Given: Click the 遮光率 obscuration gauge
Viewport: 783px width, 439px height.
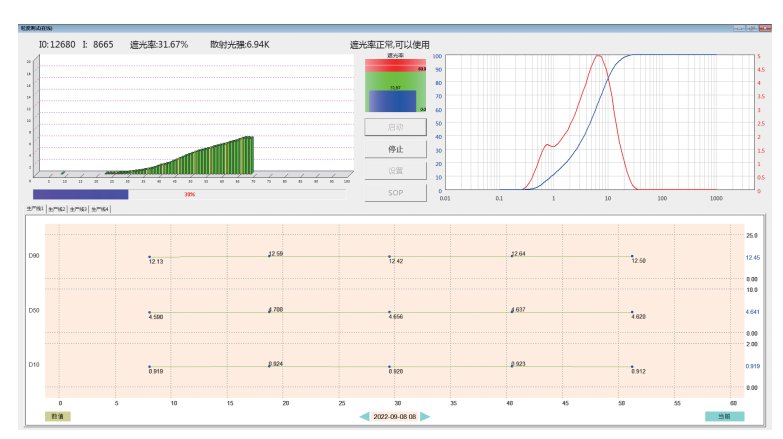Looking at the screenshot, I should point(396,85).
